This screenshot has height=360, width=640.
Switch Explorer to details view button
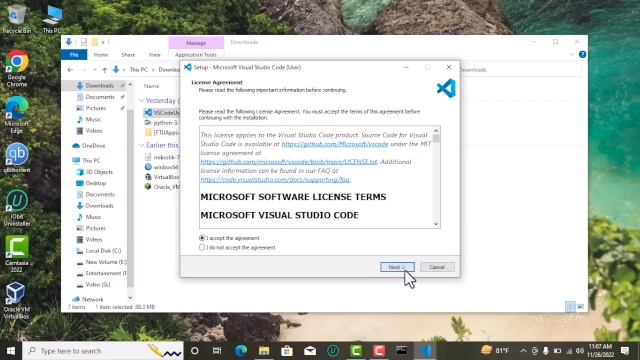point(570,307)
